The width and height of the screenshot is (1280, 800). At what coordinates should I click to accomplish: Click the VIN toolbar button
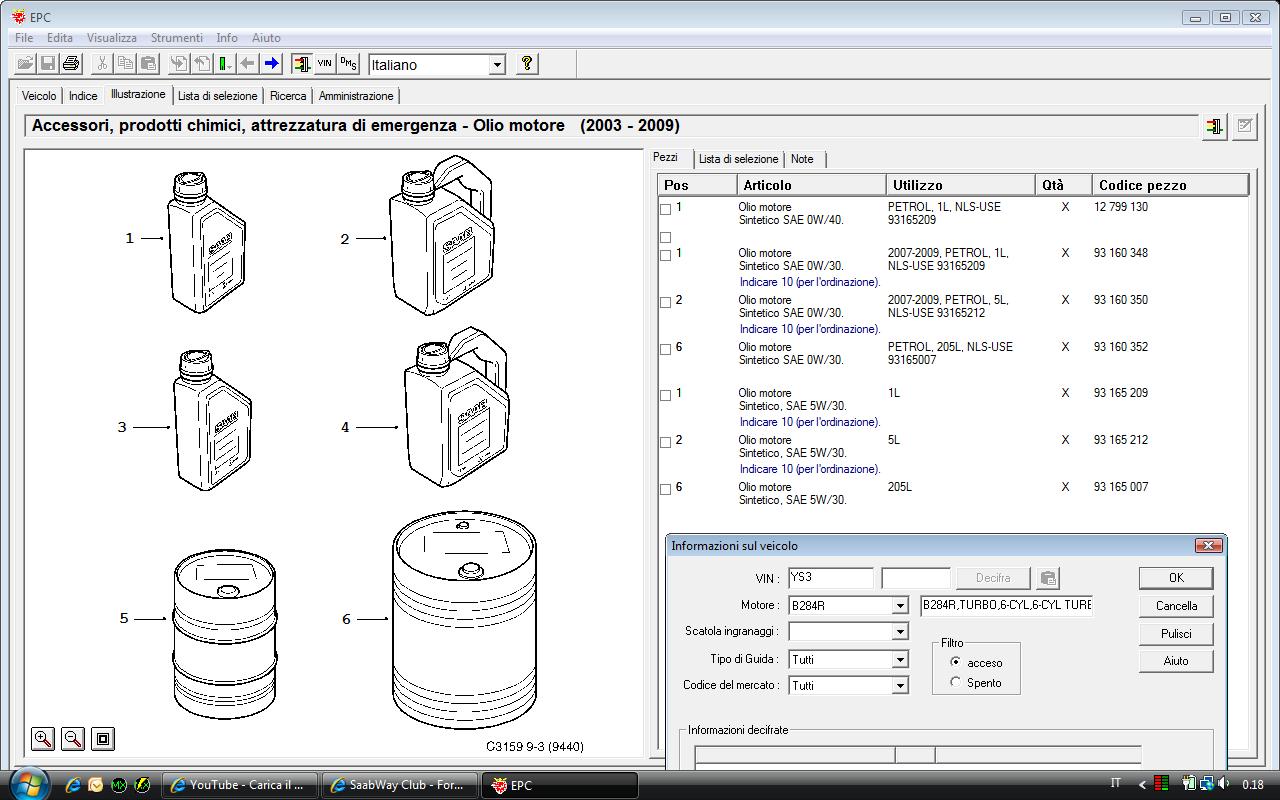324,64
